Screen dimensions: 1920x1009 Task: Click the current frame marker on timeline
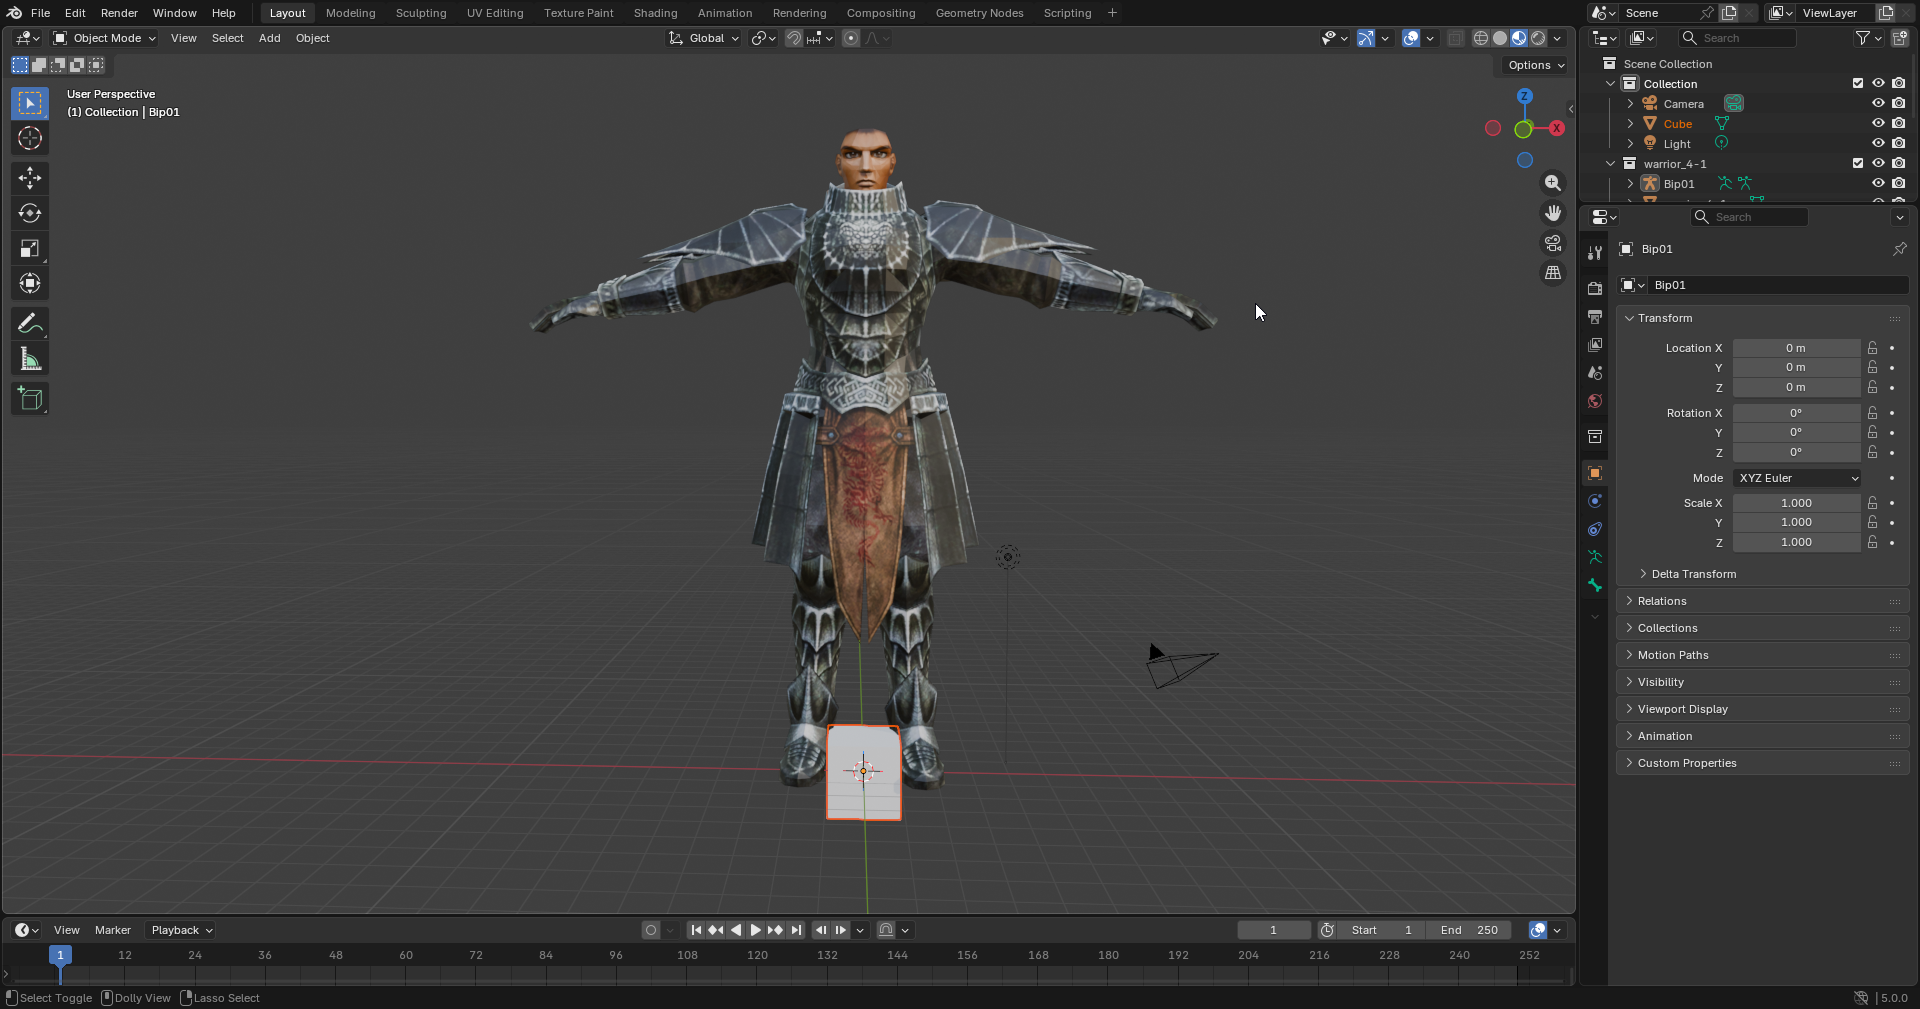(60, 955)
